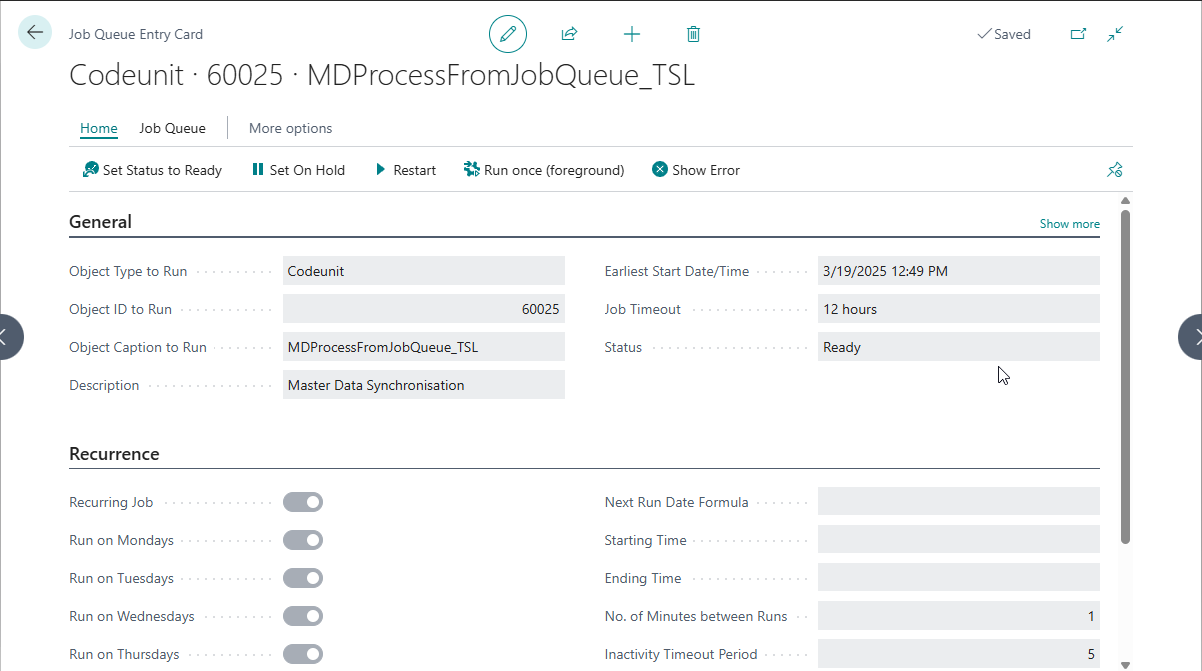Go to next record chevron

click(x=1194, y=337)
